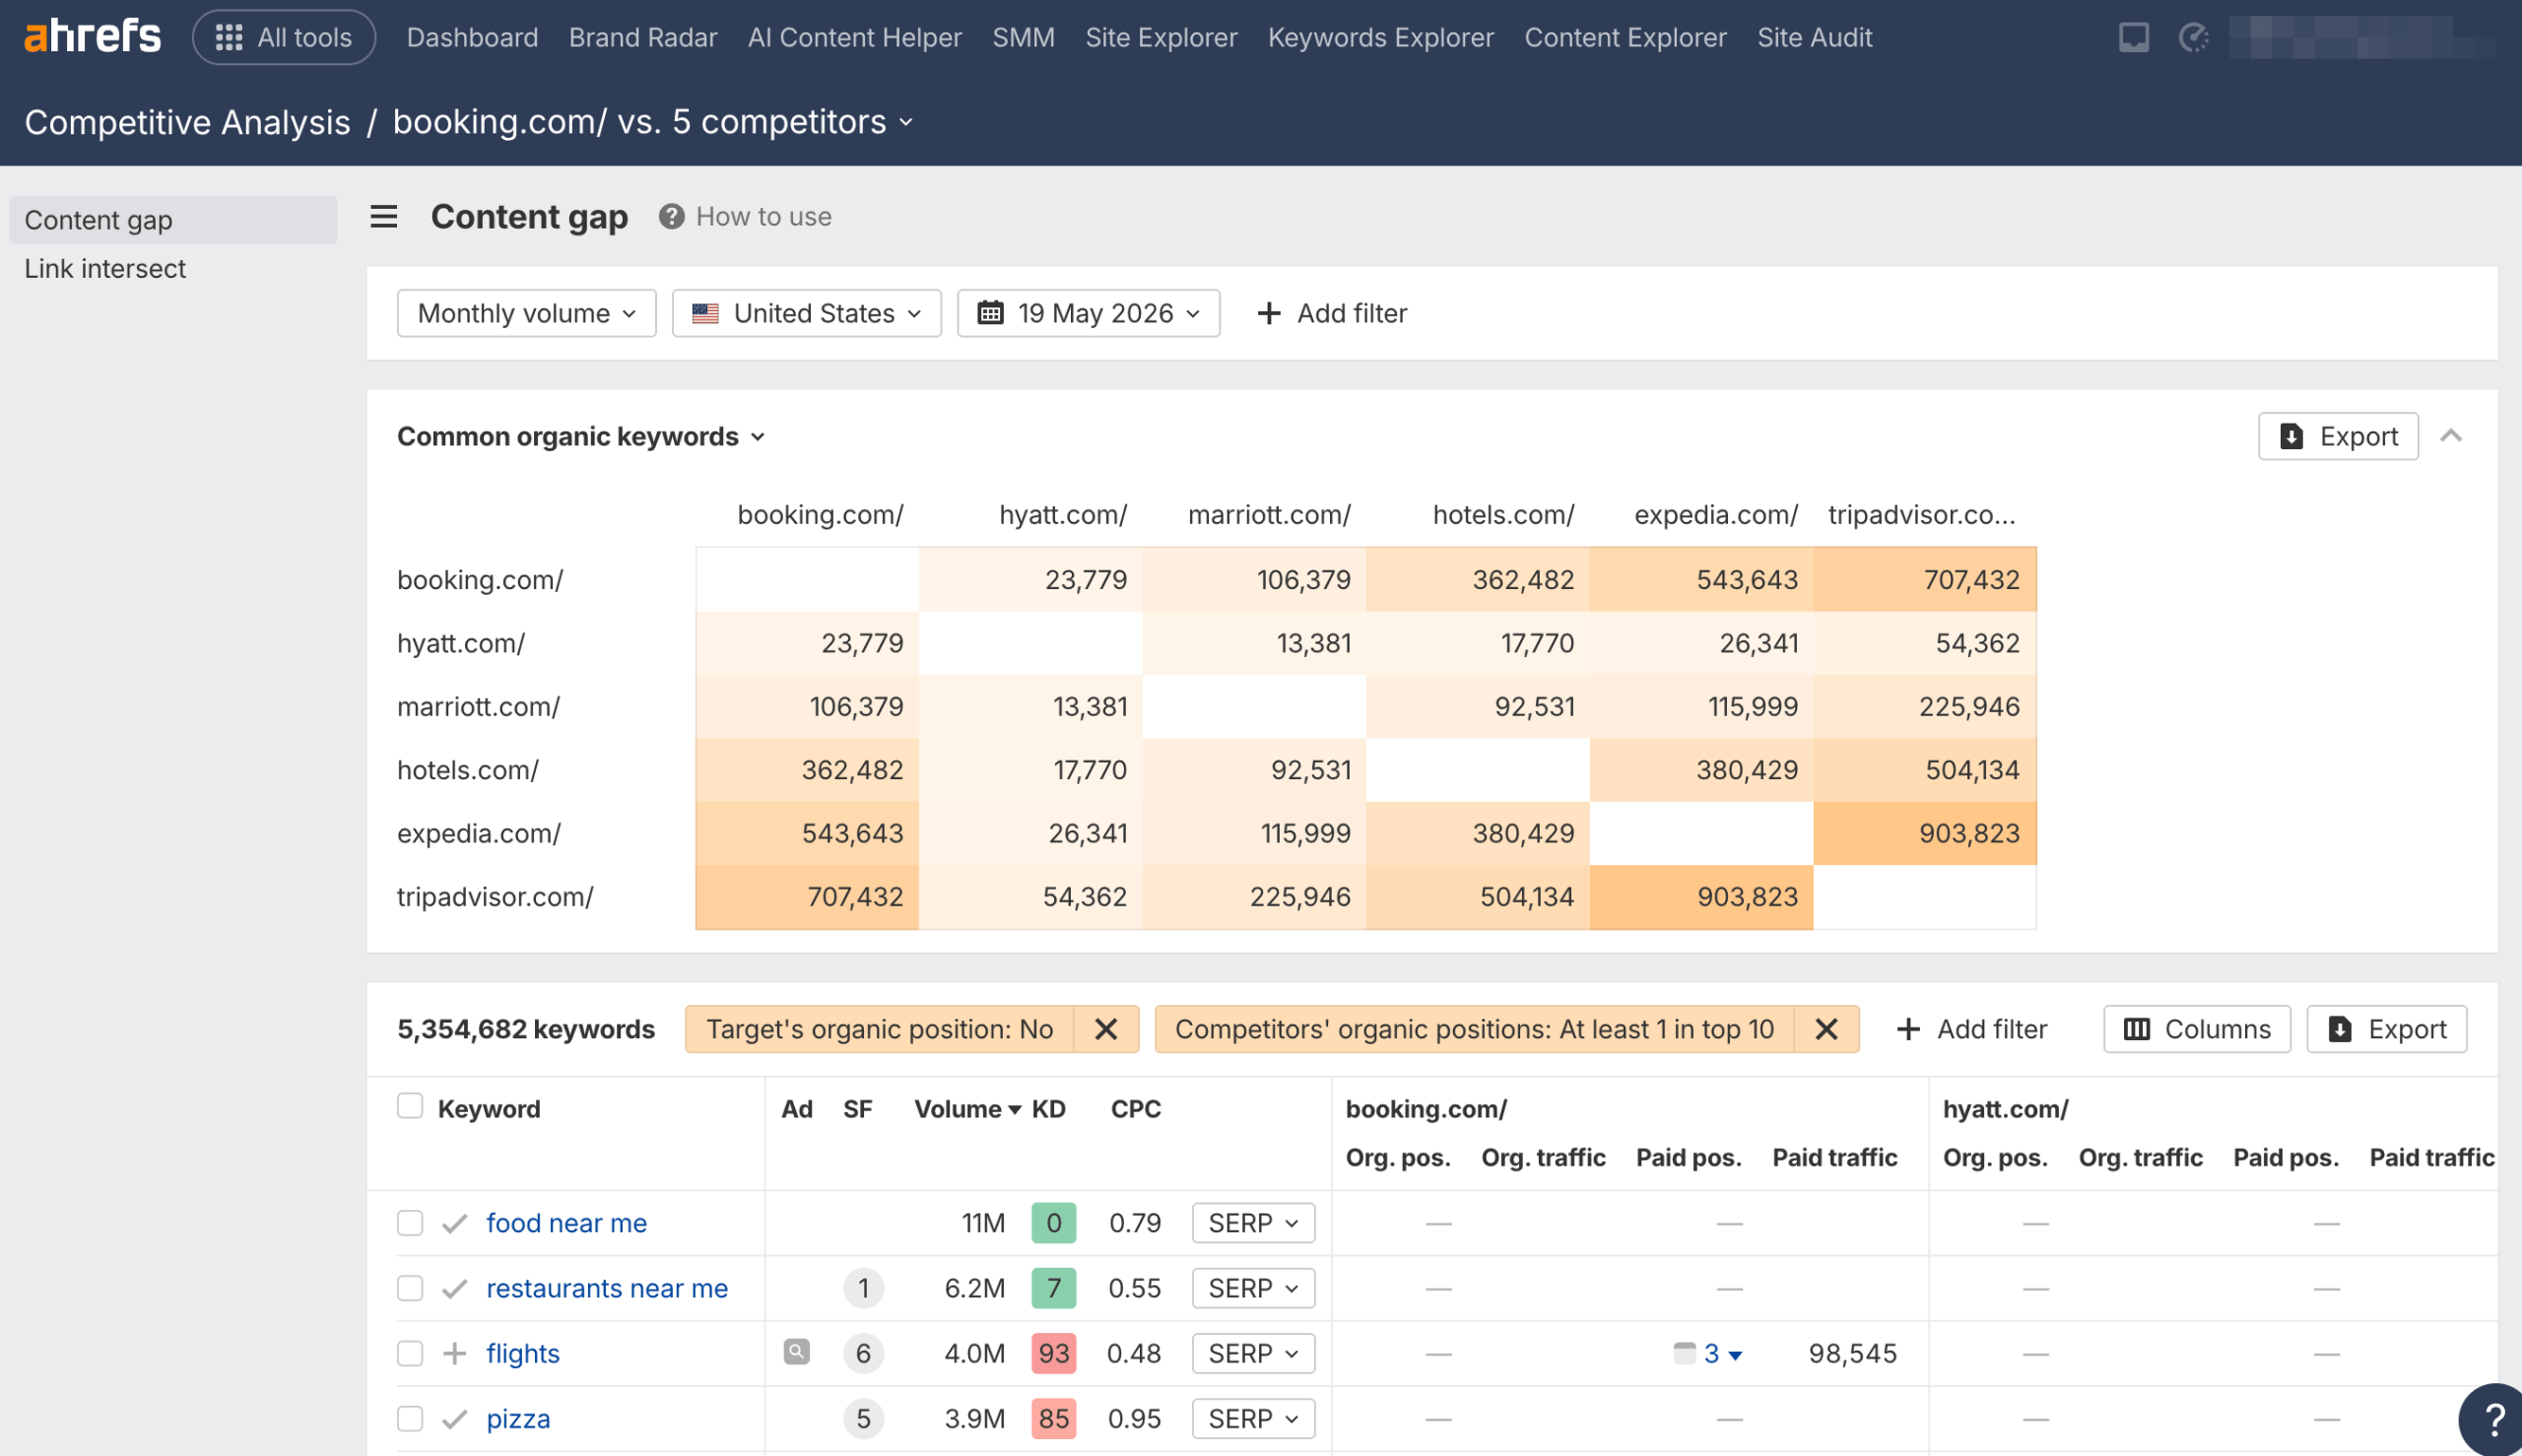Open SERP dropdown for flights
Image resolution: width=2522 pixels, height=1456 pixels.
(x=1252, y=1353)
